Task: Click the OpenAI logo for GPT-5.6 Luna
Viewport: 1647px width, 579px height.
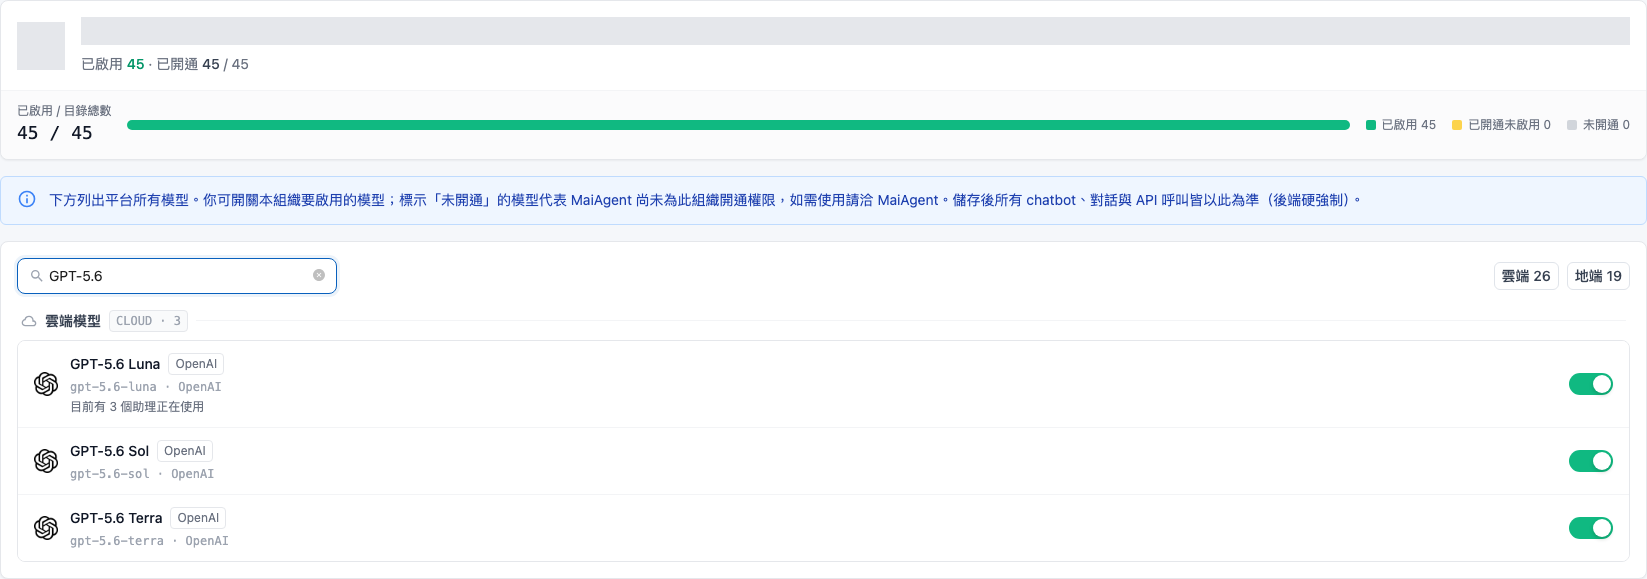Action: coord(46,384)
